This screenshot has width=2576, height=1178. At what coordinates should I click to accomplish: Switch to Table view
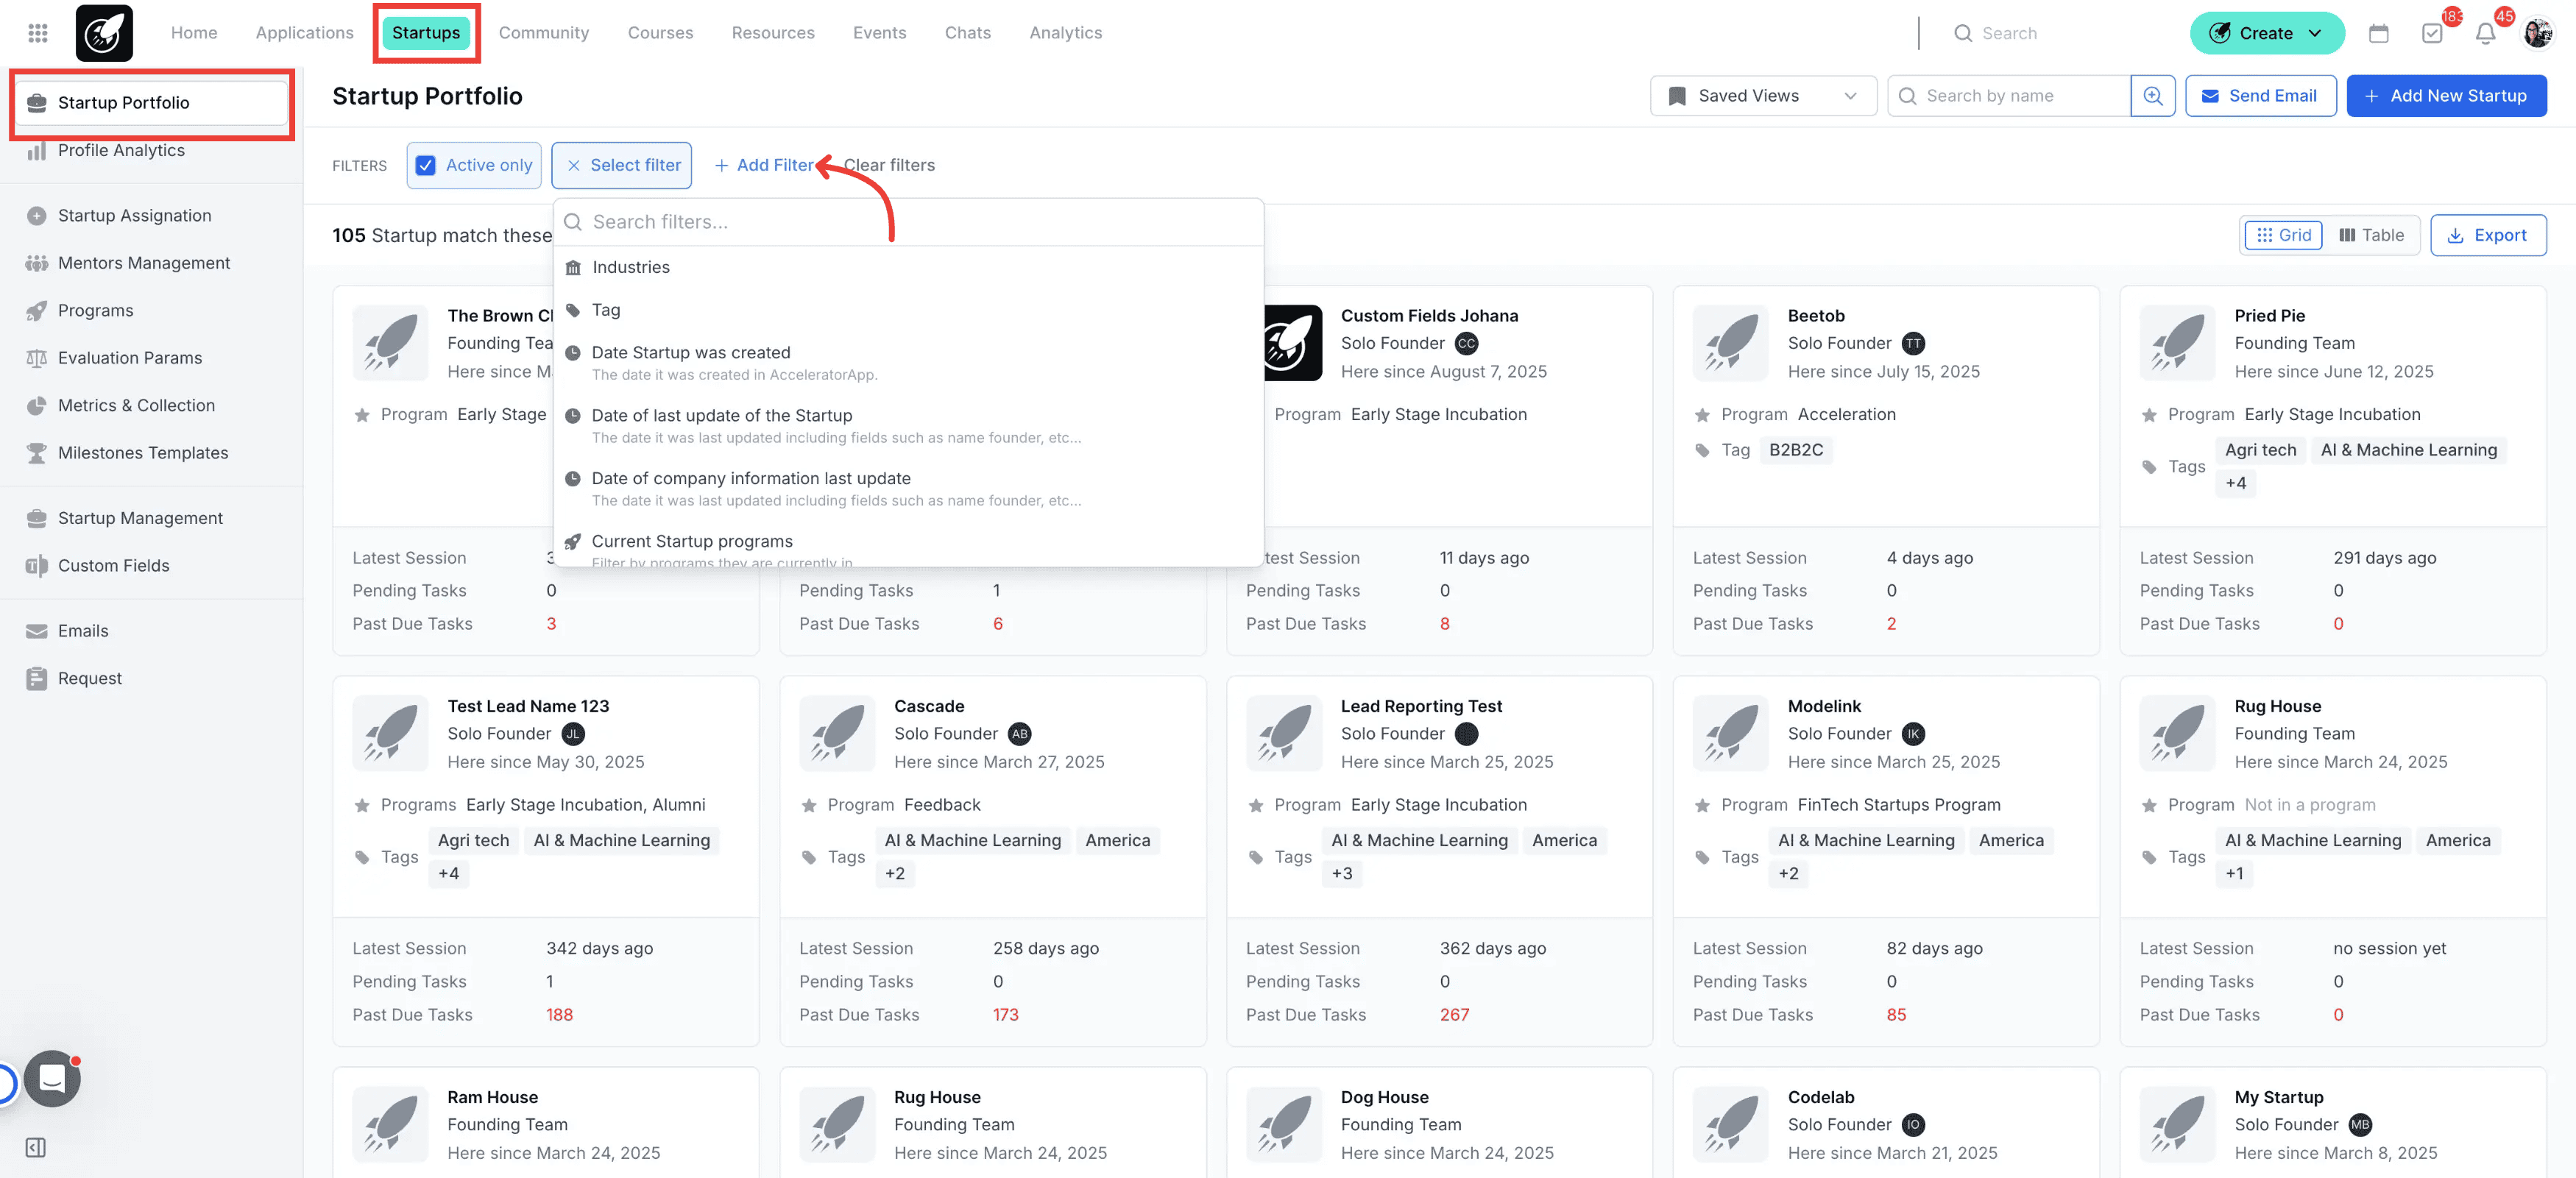click(x=2371, y=235)
